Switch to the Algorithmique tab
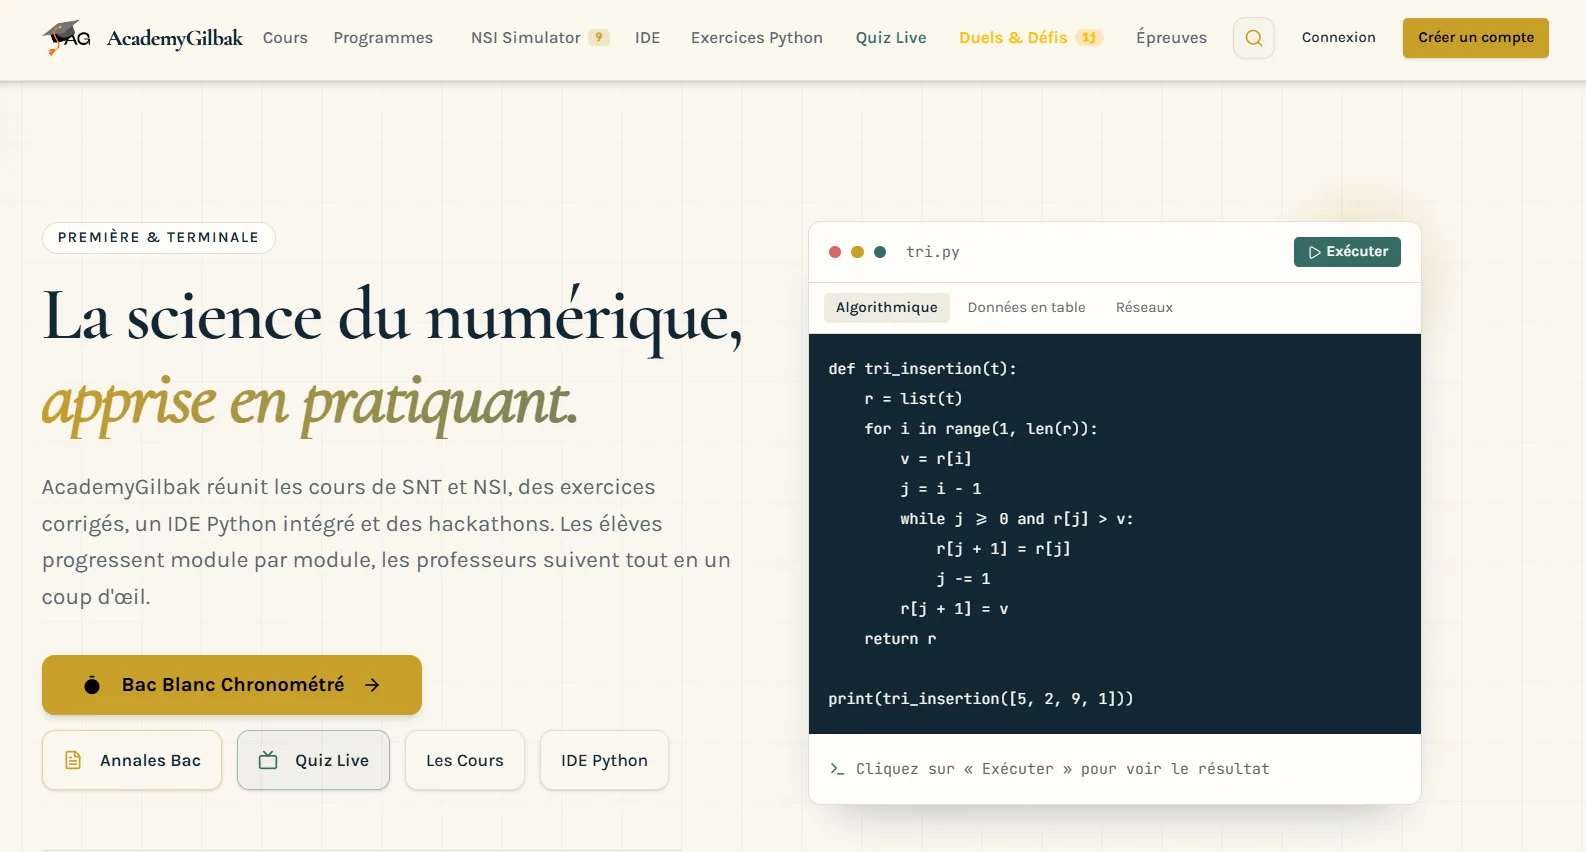Image resolution: width=1586 pixels, height=852 pixels. coord(887,307)
